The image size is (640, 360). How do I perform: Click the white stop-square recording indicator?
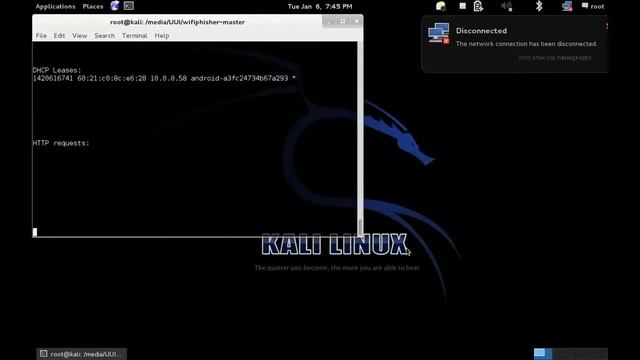(x=462, y=6)
